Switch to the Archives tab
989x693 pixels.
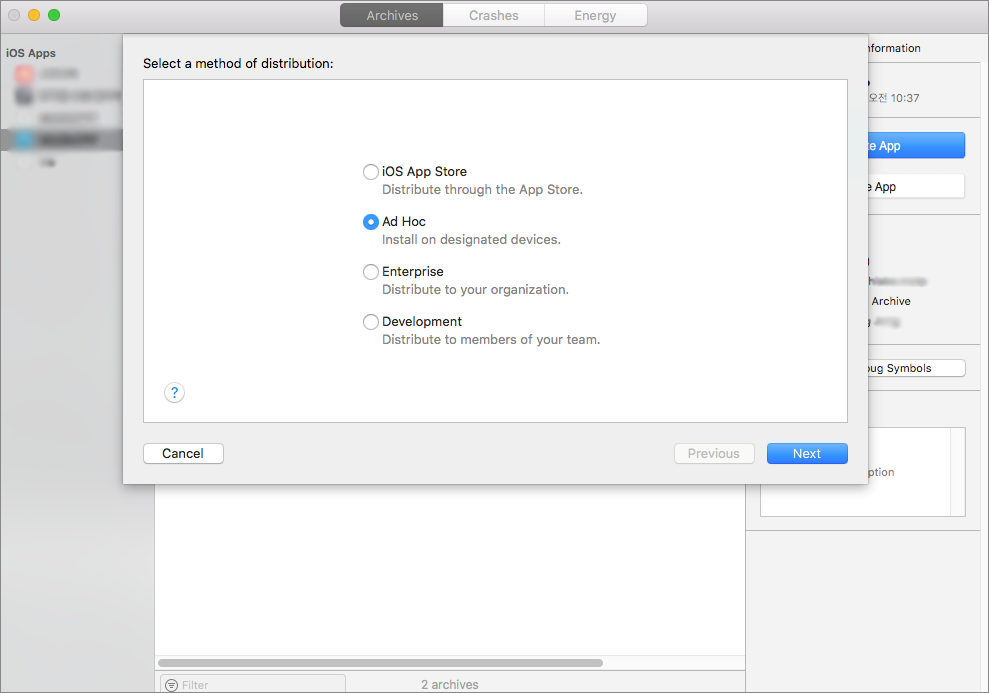[x=392, y=15]
